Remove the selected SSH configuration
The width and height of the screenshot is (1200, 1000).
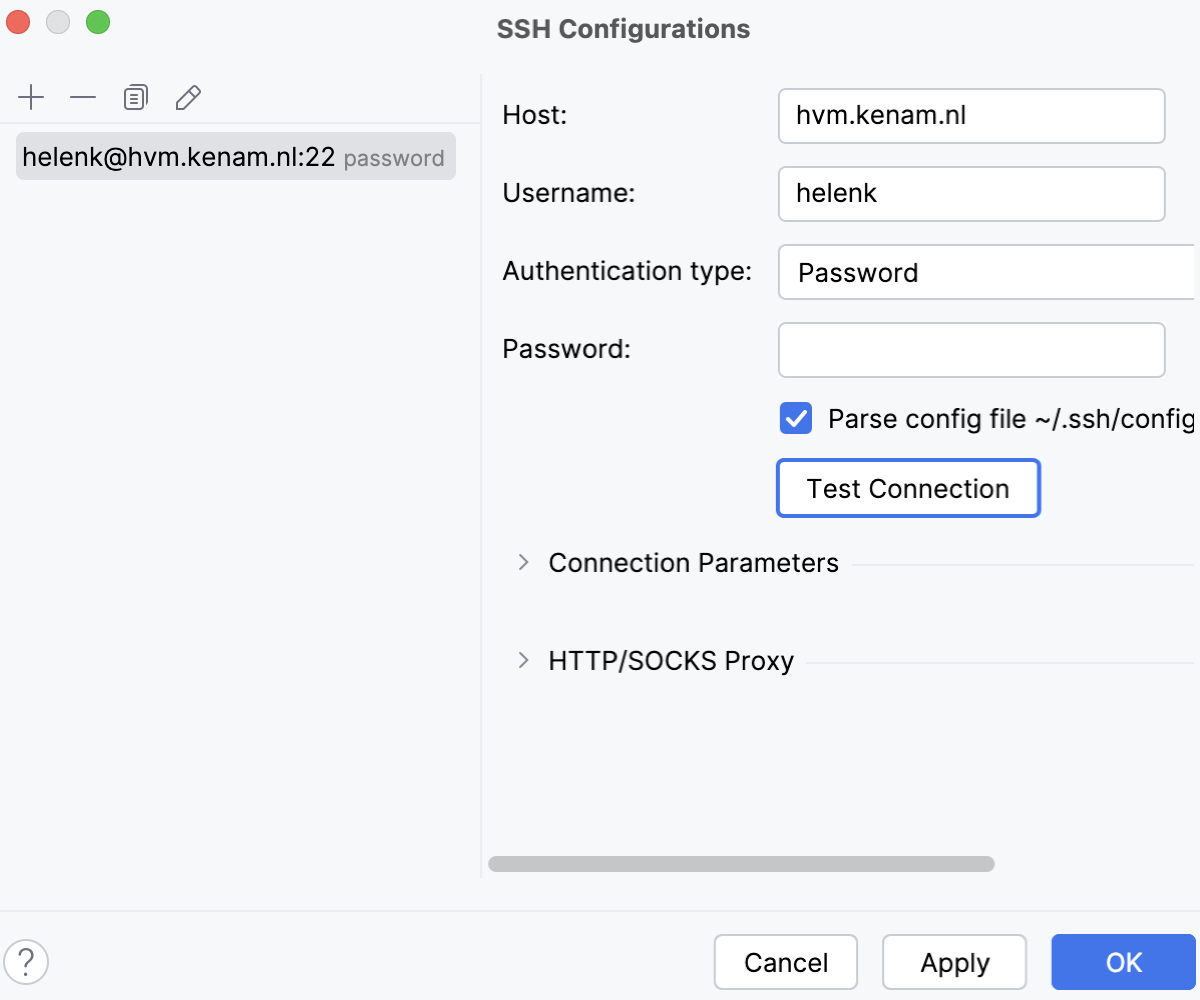(82, 97)
